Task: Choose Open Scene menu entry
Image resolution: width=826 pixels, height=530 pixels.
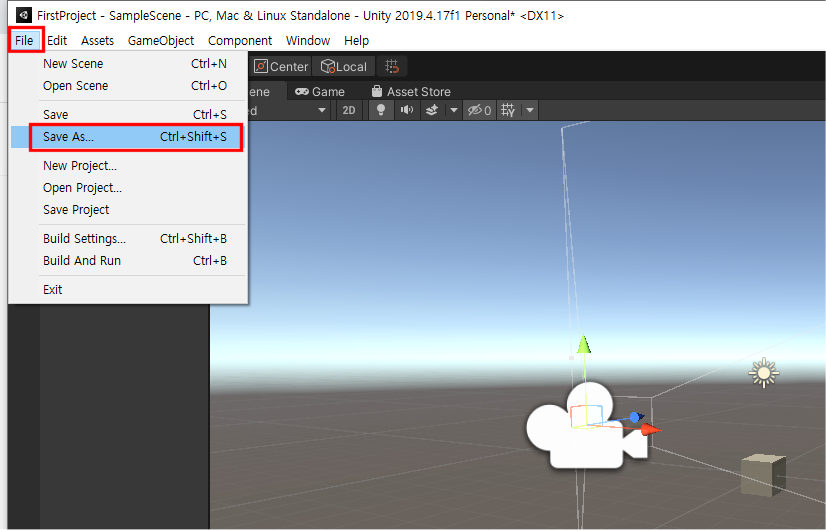Action: point(129,86)
